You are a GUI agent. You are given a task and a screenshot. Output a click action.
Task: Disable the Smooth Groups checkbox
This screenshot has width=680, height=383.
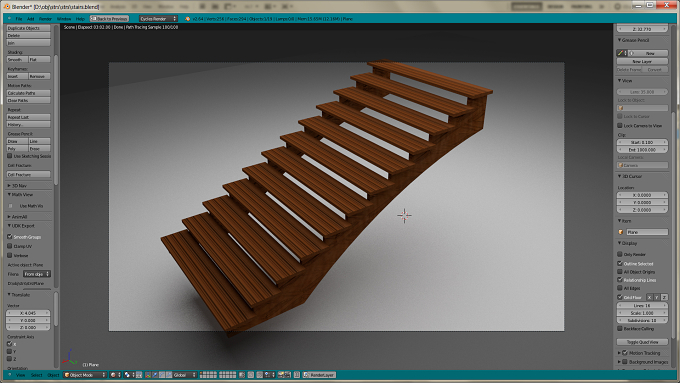10,237
